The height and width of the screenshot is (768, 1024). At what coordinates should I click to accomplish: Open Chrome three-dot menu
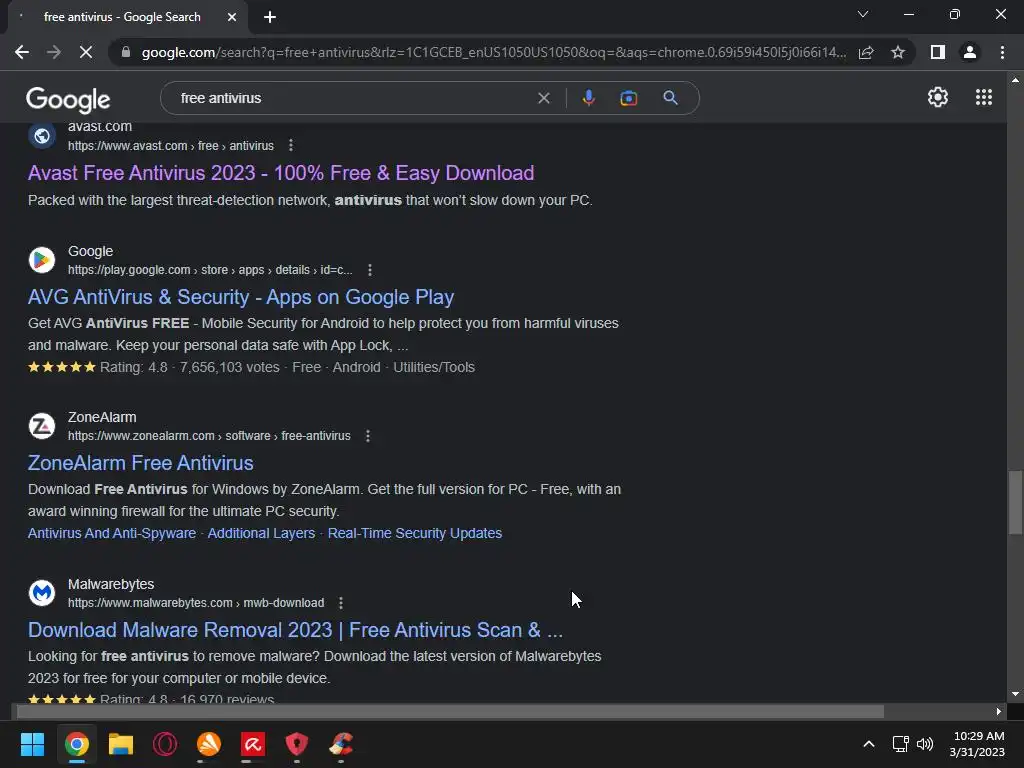click(1002, 52)
